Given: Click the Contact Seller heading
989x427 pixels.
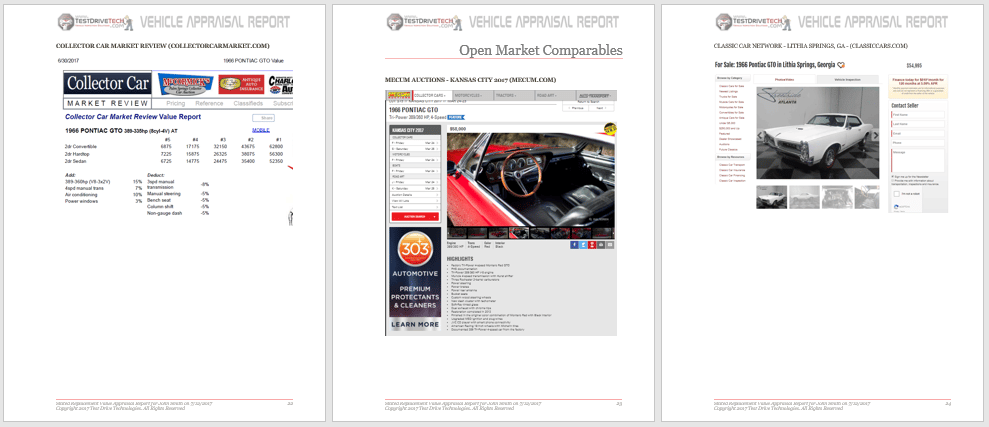Looking at the screenshot, I should click(904, 105).
